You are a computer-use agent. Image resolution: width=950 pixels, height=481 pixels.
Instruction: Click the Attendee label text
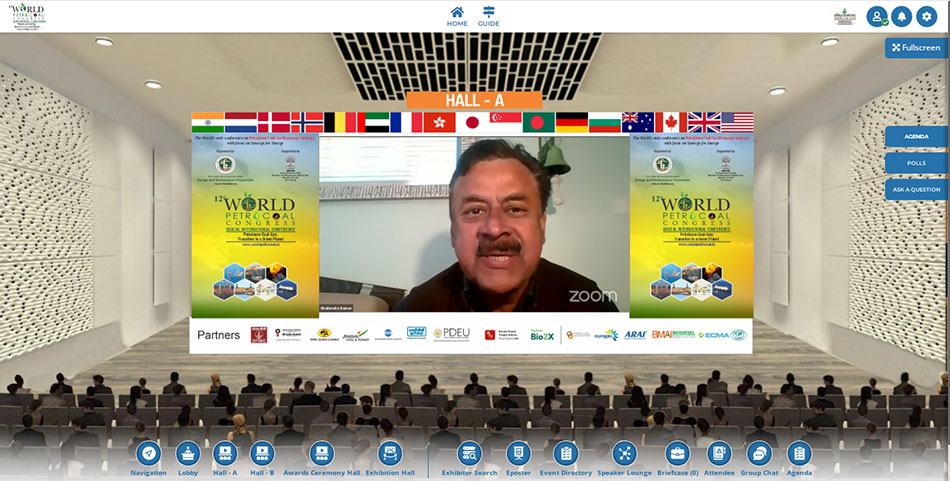[x=719, y=473]
